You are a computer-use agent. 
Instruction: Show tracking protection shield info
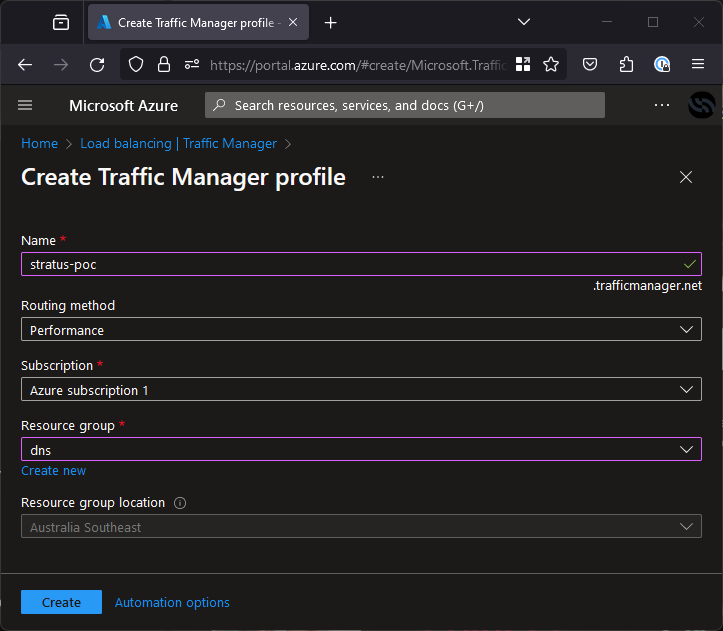click(x=136, y=65)
